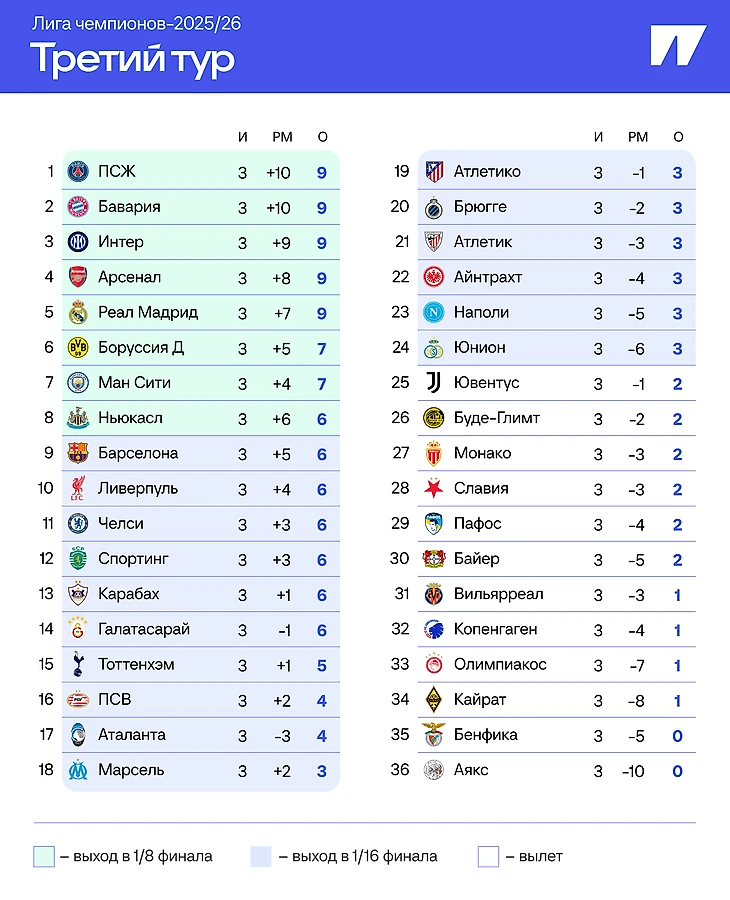Click the Arsenal club badge
Viewport: 730px width, 900px height.
pyautogui.click(x=78, y=277)
